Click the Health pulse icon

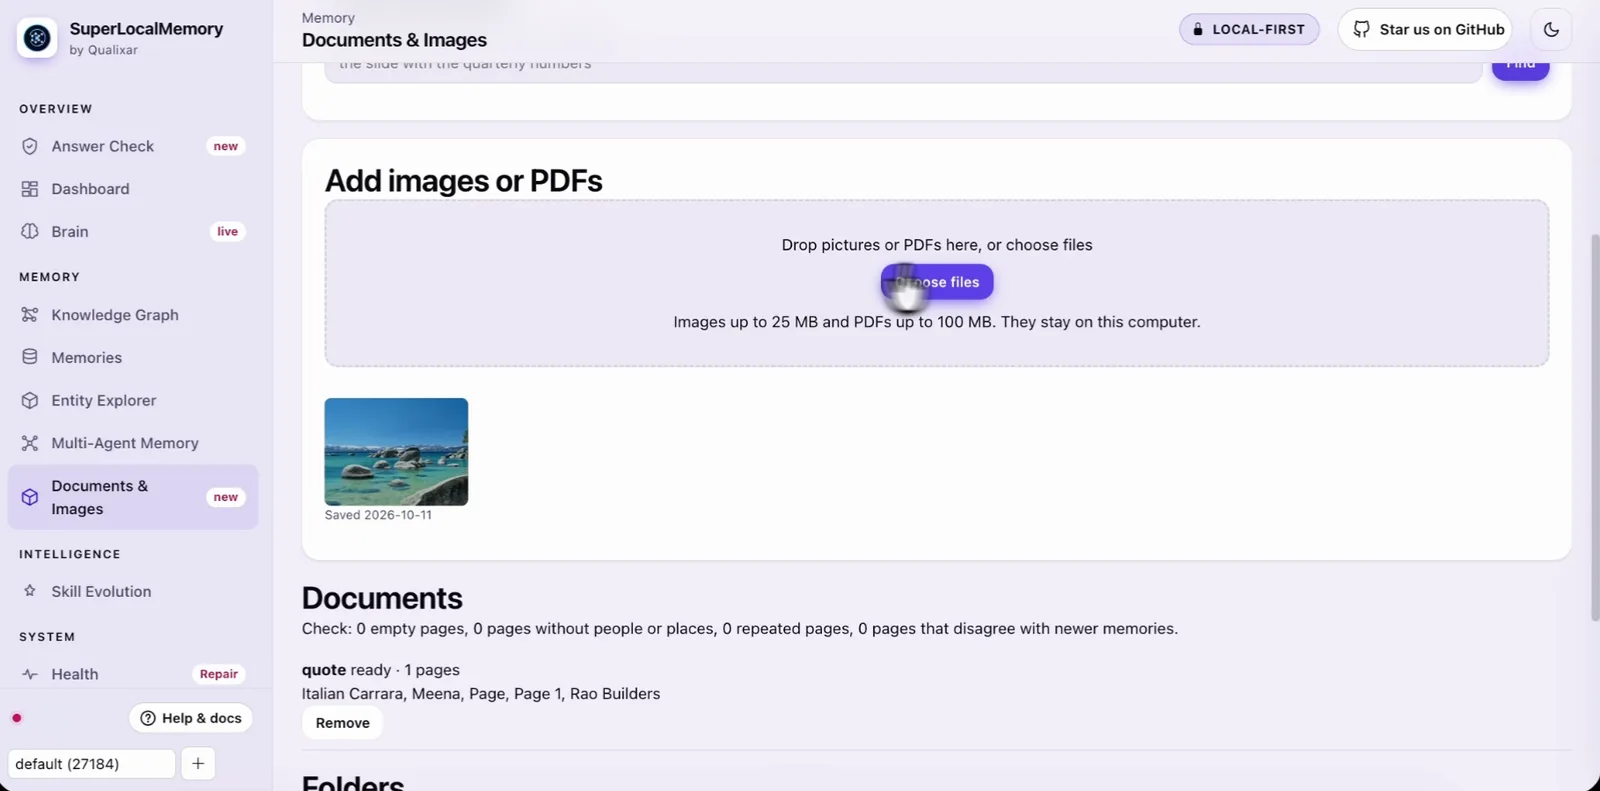point(30,674)
